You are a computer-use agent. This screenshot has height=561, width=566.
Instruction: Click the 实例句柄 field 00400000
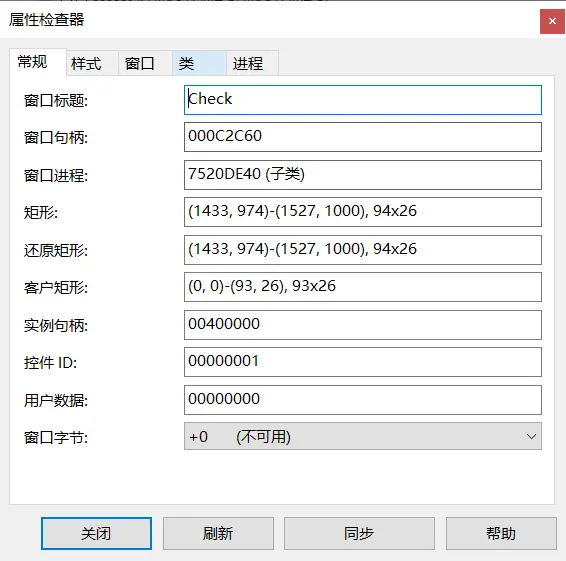pyautogui.click(x=363, y=325)
